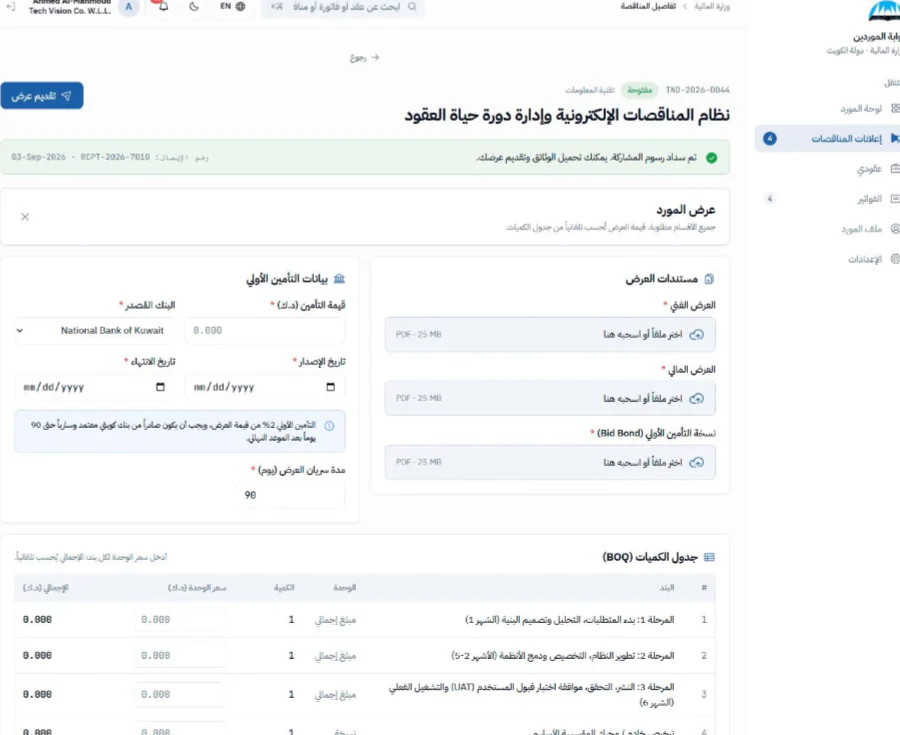900x735 pixels.
Task: Focus the top search field
Action: tap(343, 7)
